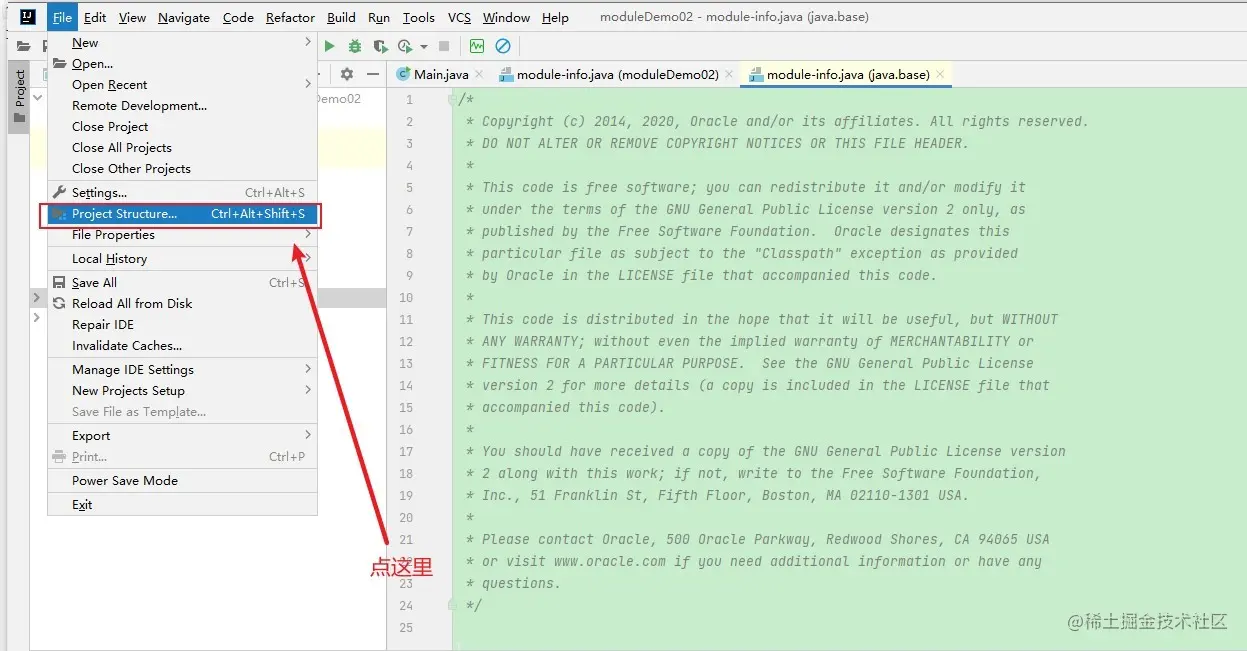Screen dimensions: 1247x651
Task: Click the File menu in menu bar
Action: point(62,17)
